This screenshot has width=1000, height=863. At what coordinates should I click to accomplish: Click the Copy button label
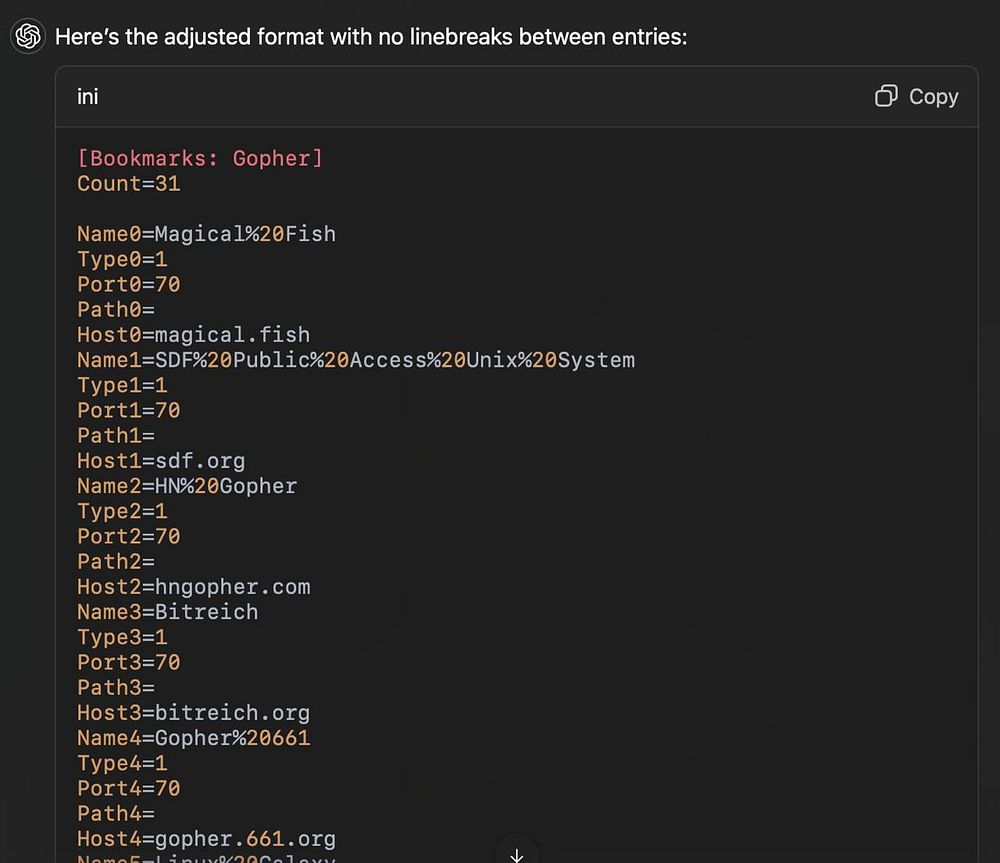click(933, 97)
